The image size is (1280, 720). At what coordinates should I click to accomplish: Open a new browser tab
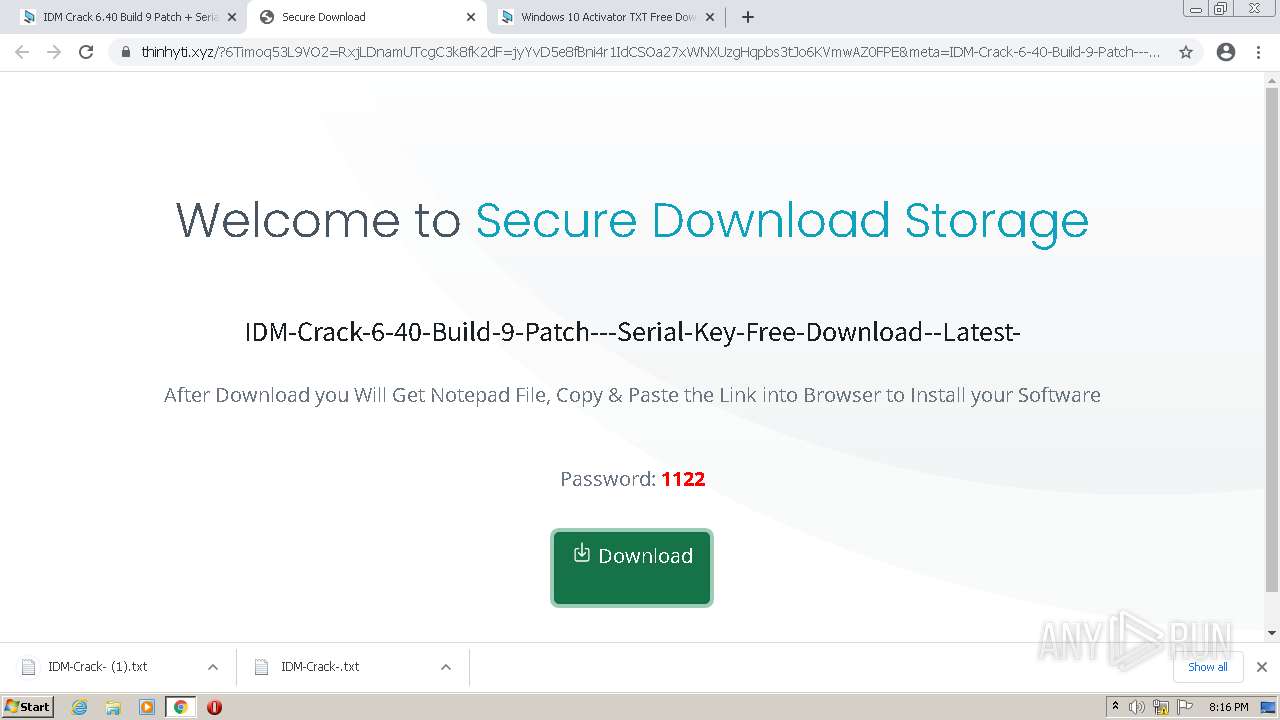click(748, 17)
